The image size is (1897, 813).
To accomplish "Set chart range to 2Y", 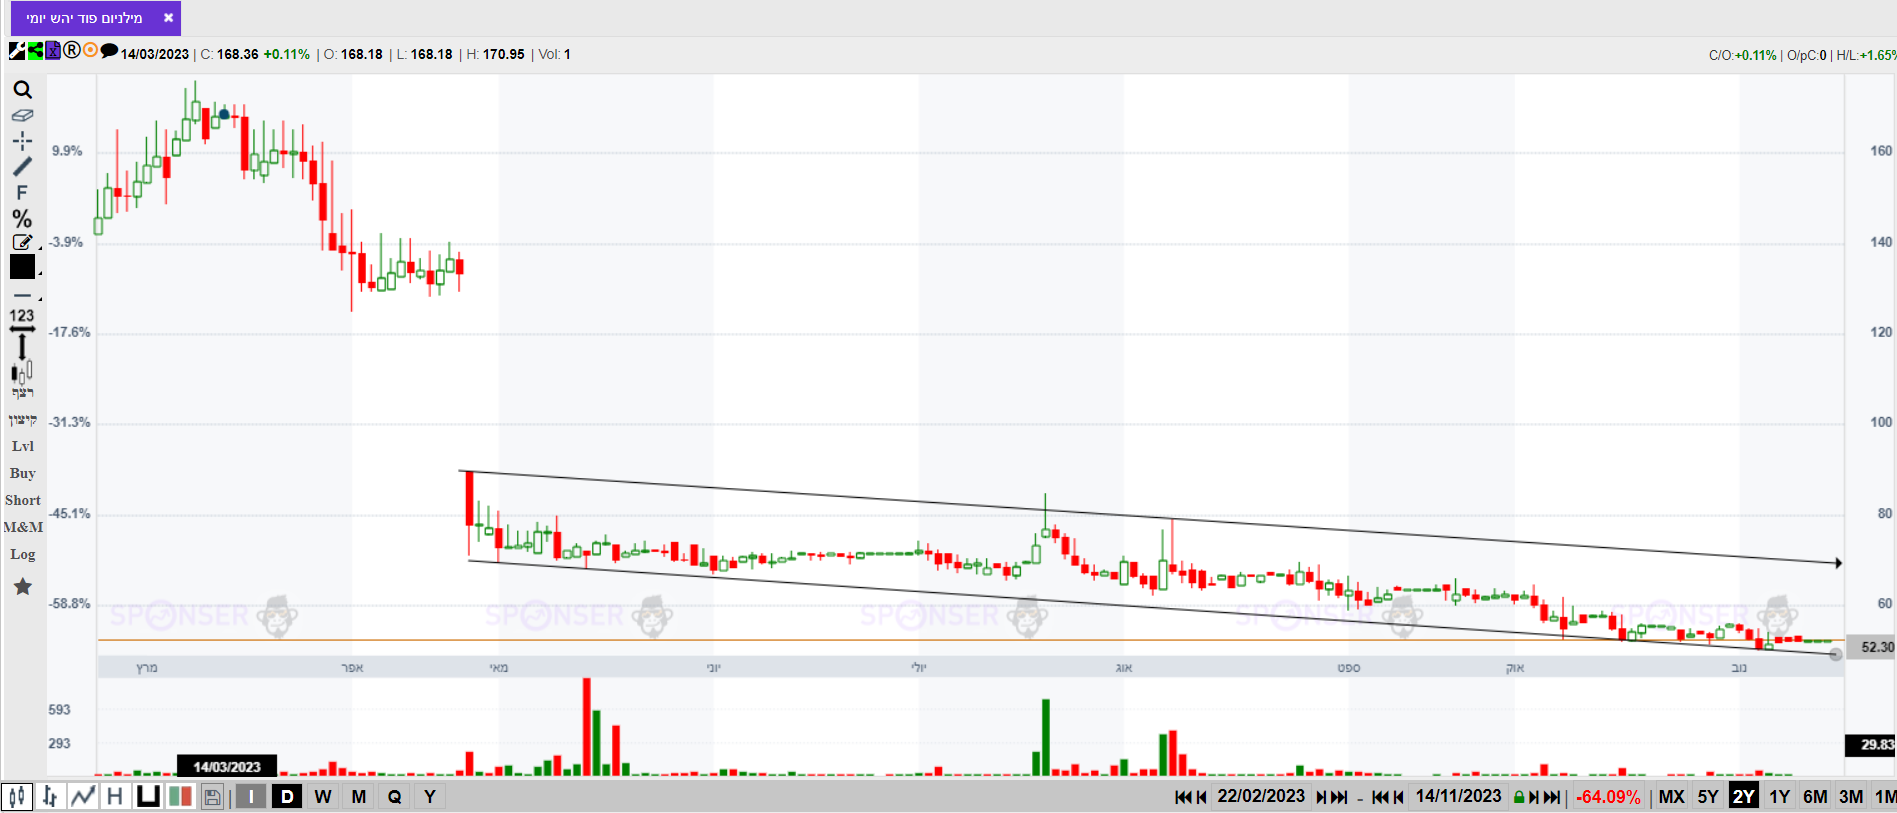I will pyautogui.click(x=1744, y=797).
